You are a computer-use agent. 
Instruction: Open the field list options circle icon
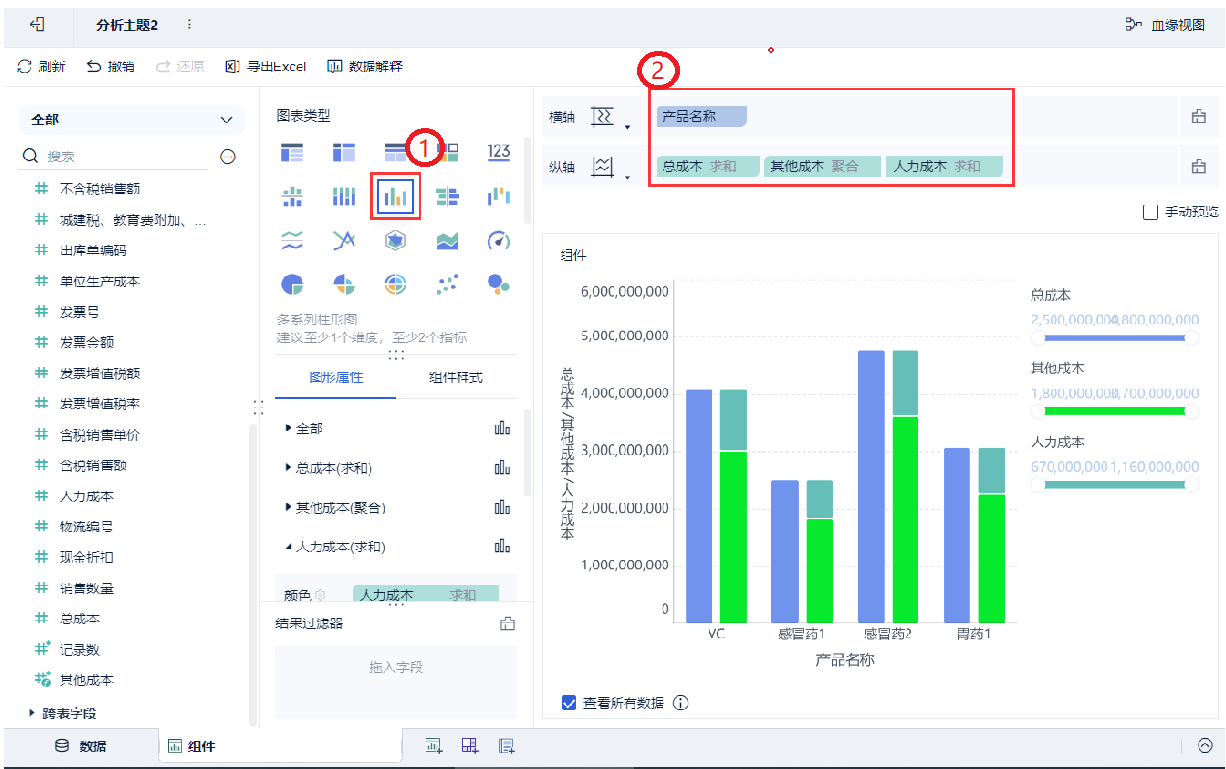point(227,156)
